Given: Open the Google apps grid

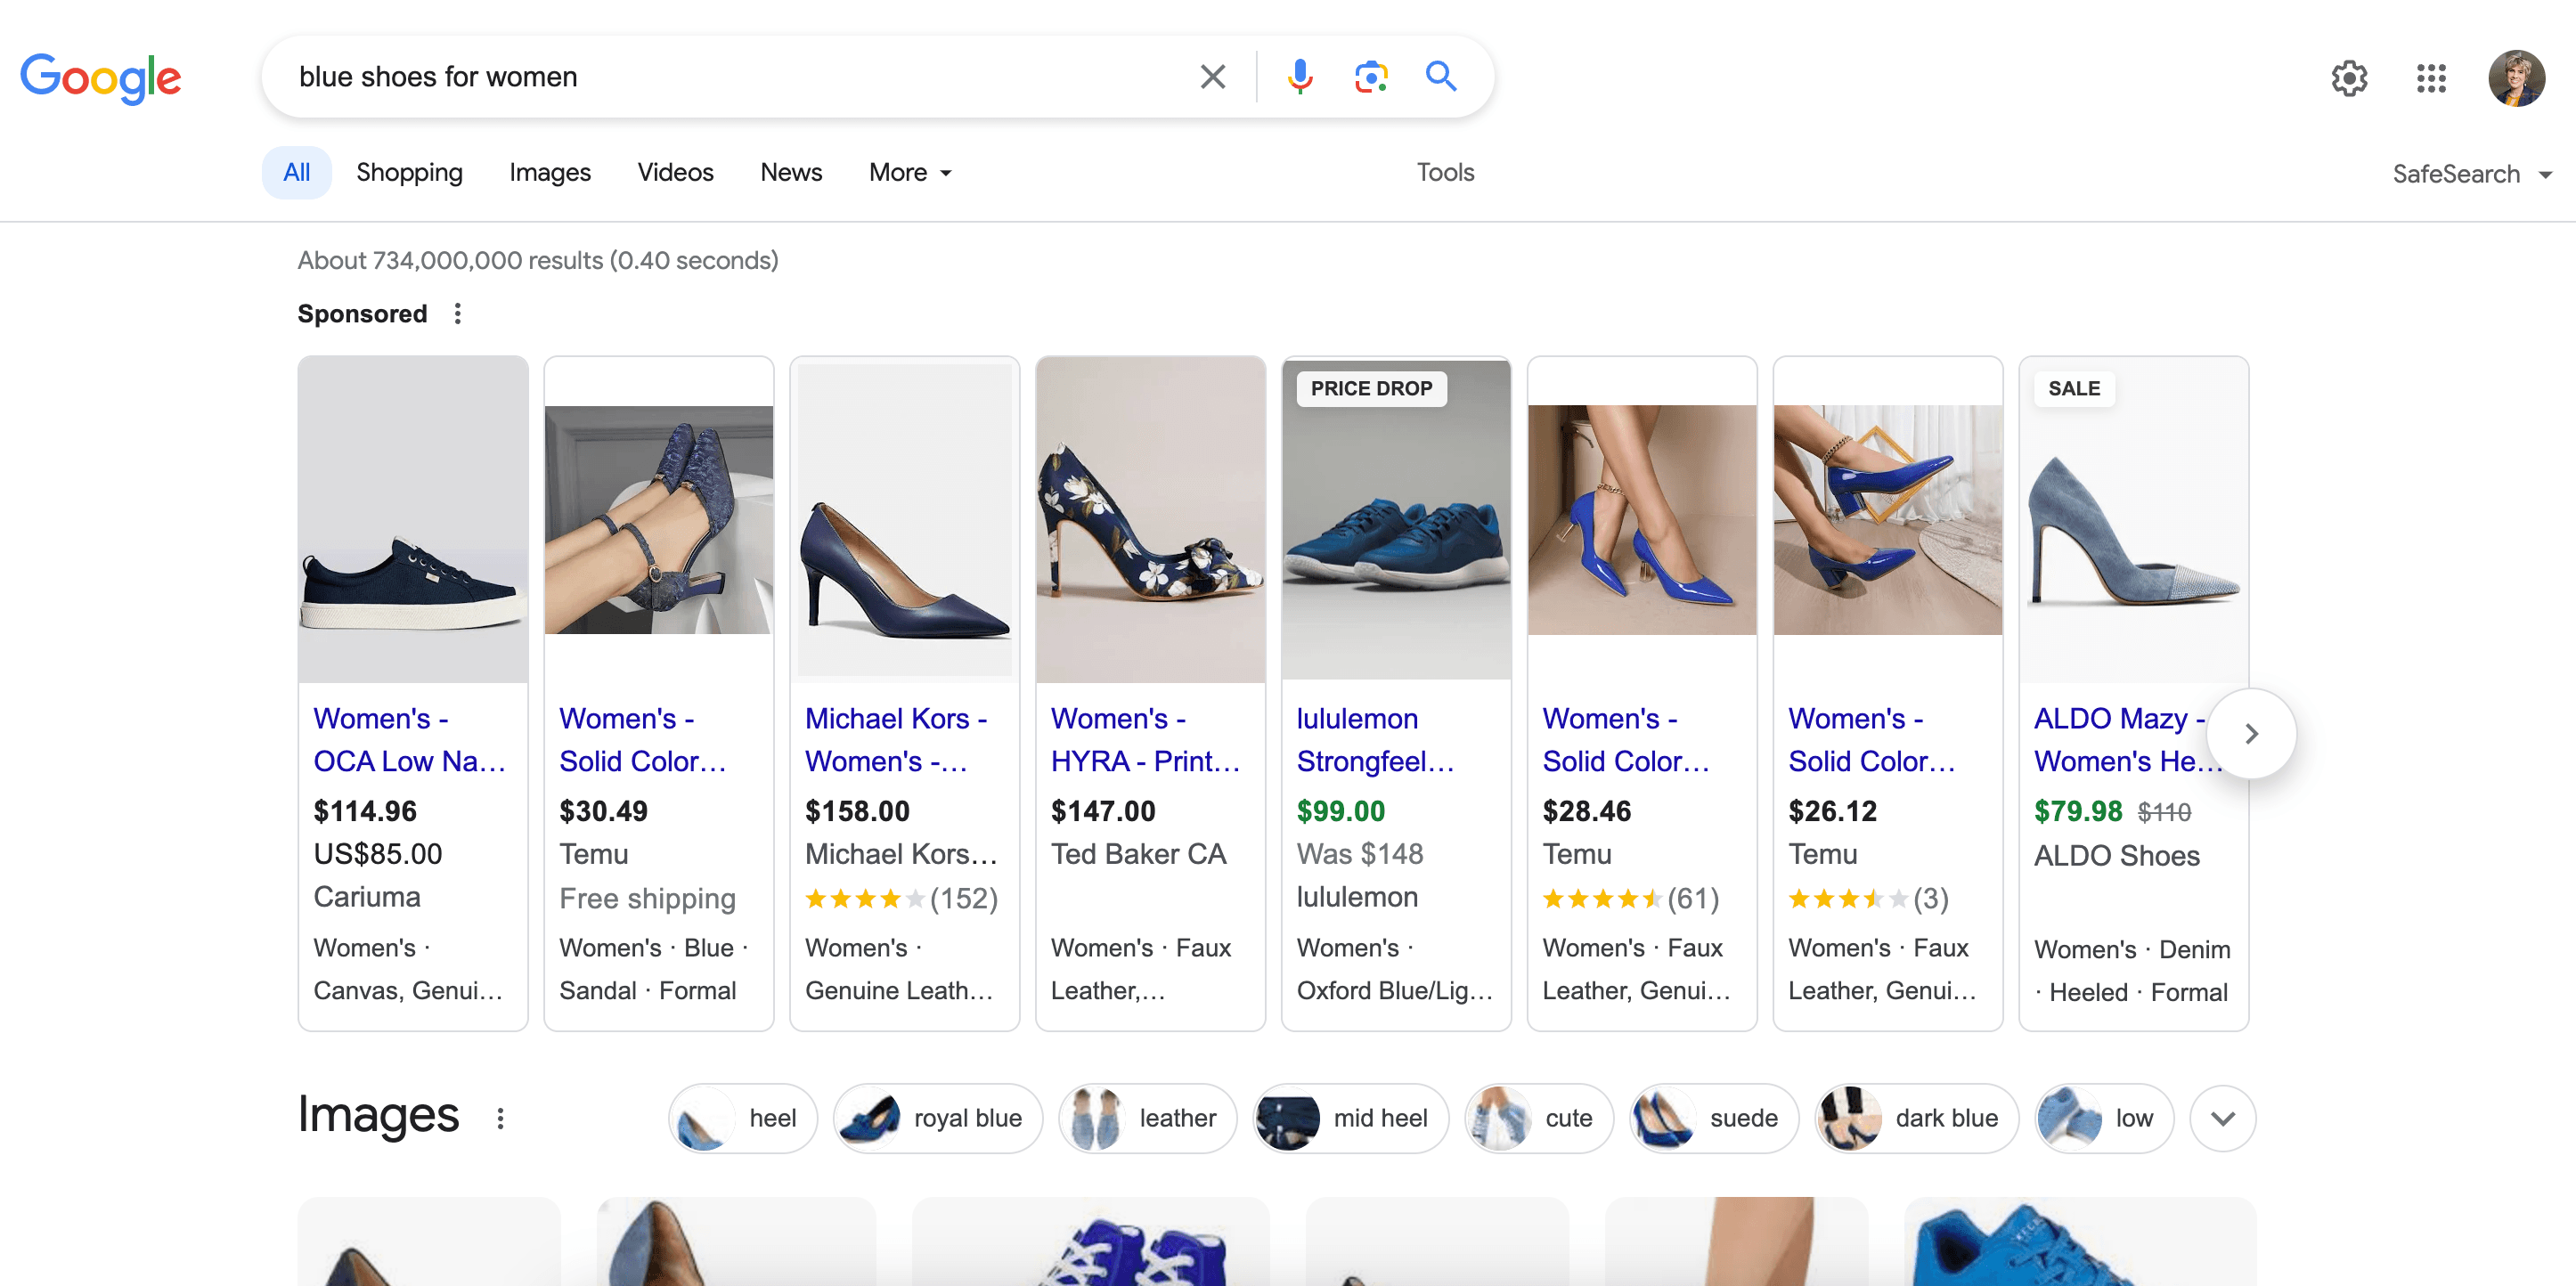Looking at the screenshot, I should 2432,78.
